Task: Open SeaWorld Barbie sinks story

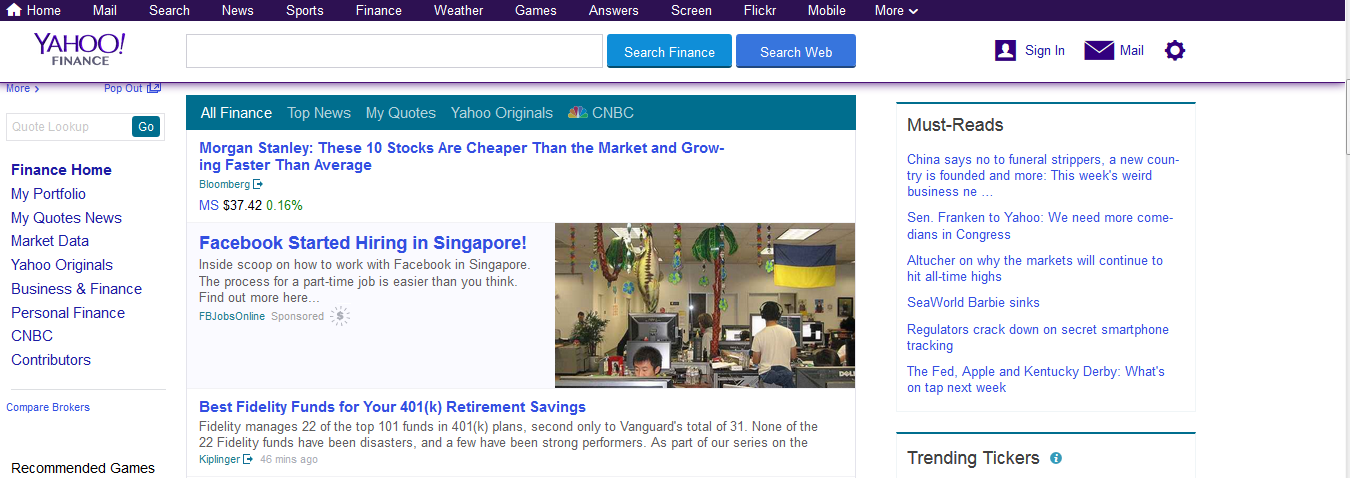Action: pyautogui.click(x=973, y=302)
